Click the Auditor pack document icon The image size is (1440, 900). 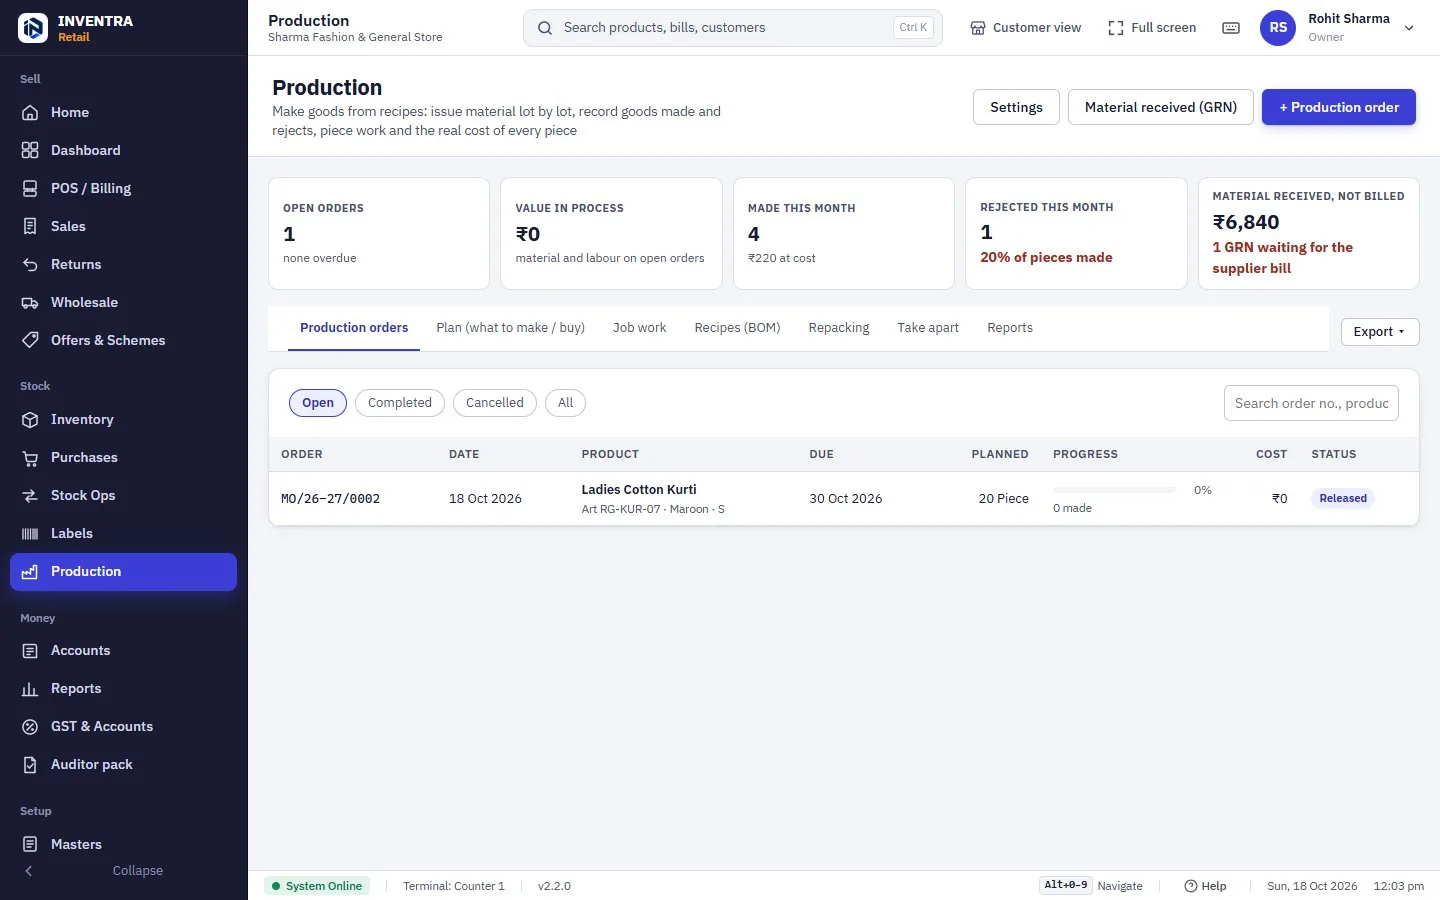coord(30,764)
